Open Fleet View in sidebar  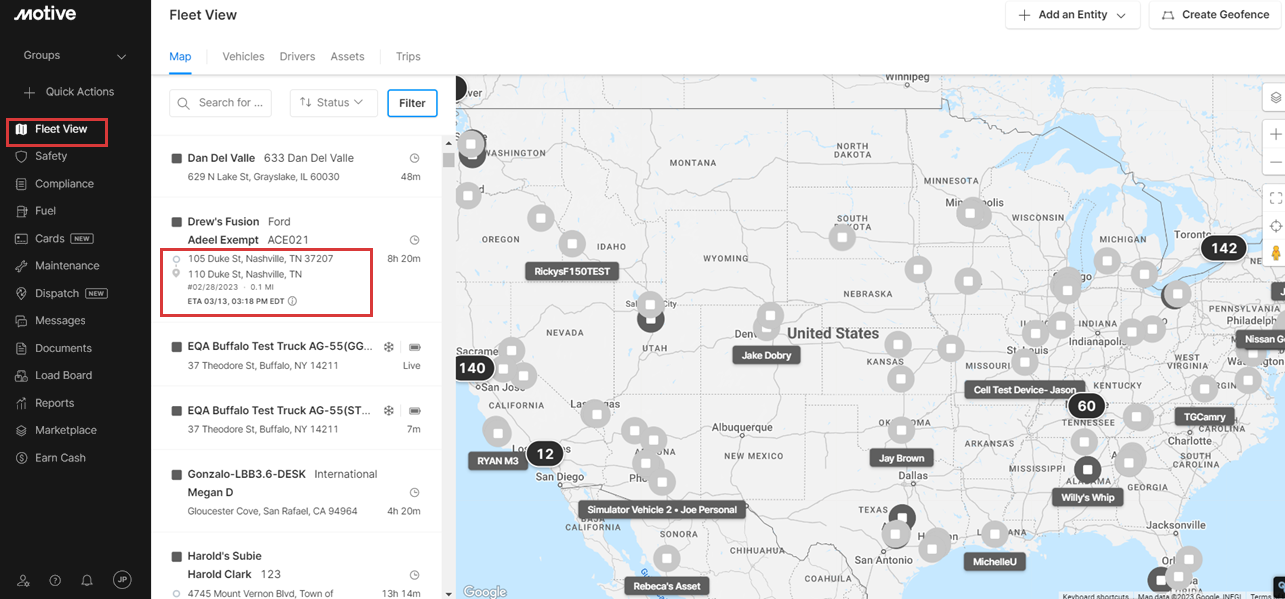tap(58, 130)
